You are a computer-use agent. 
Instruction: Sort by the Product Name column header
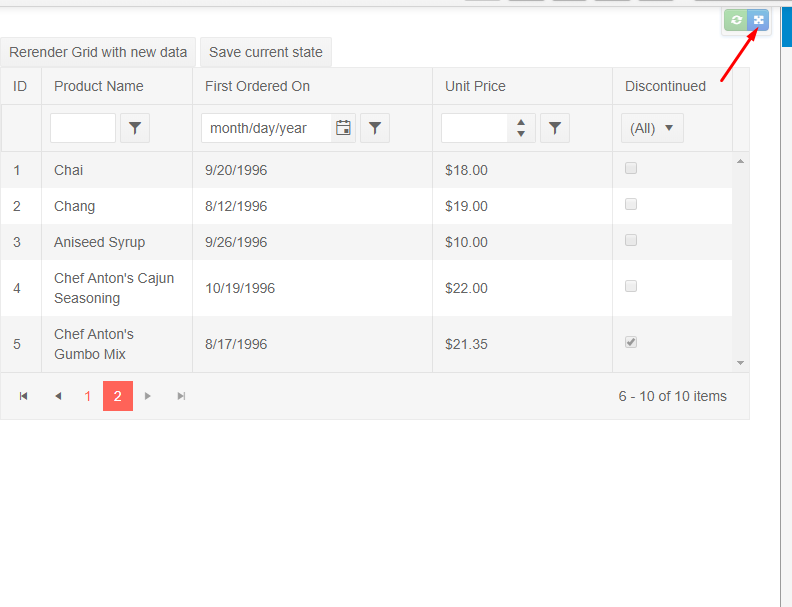pyautogui.click(x=99, y=86)
